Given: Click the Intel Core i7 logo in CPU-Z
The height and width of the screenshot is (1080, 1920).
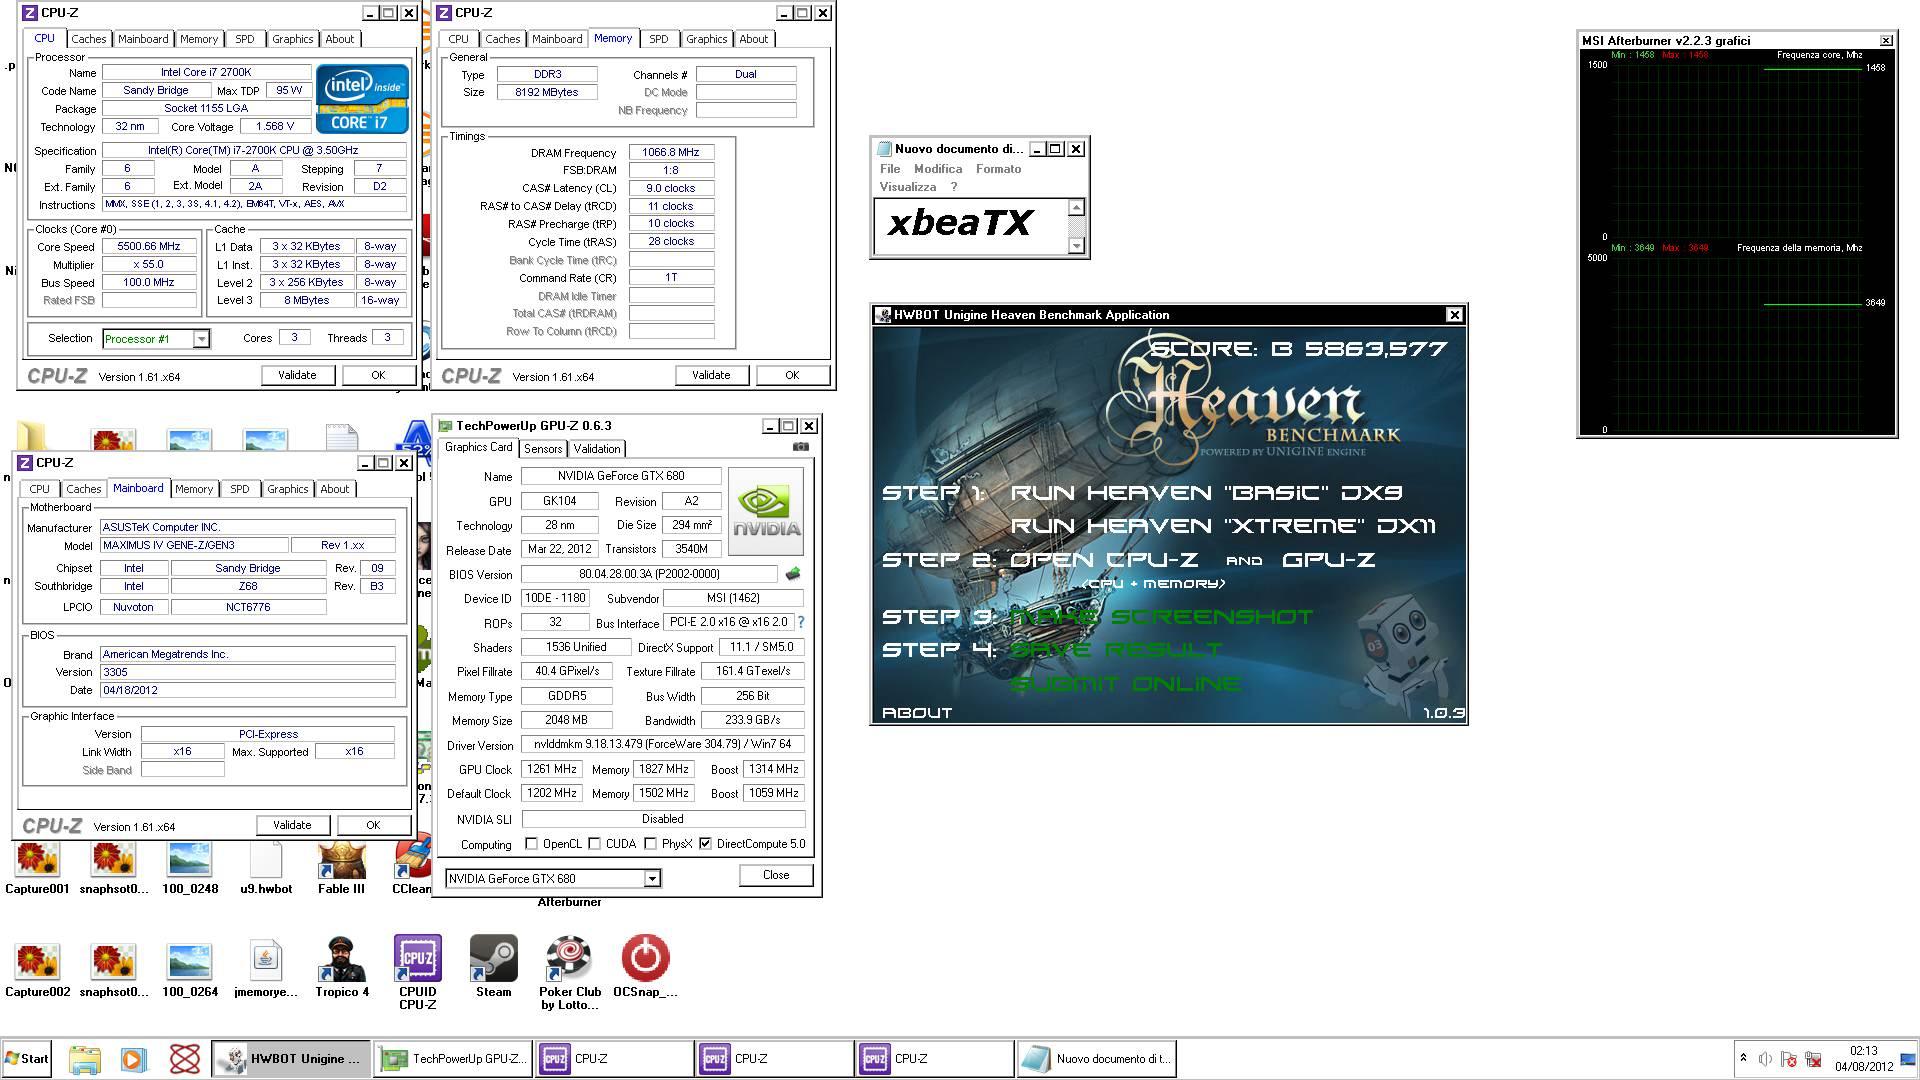Looking at the screenshot, I should (x=362, y=99).
